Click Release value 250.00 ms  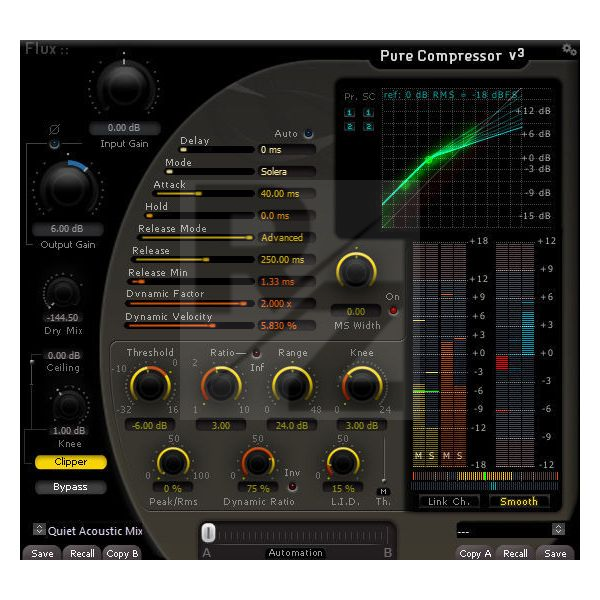[x=286, y=260]
